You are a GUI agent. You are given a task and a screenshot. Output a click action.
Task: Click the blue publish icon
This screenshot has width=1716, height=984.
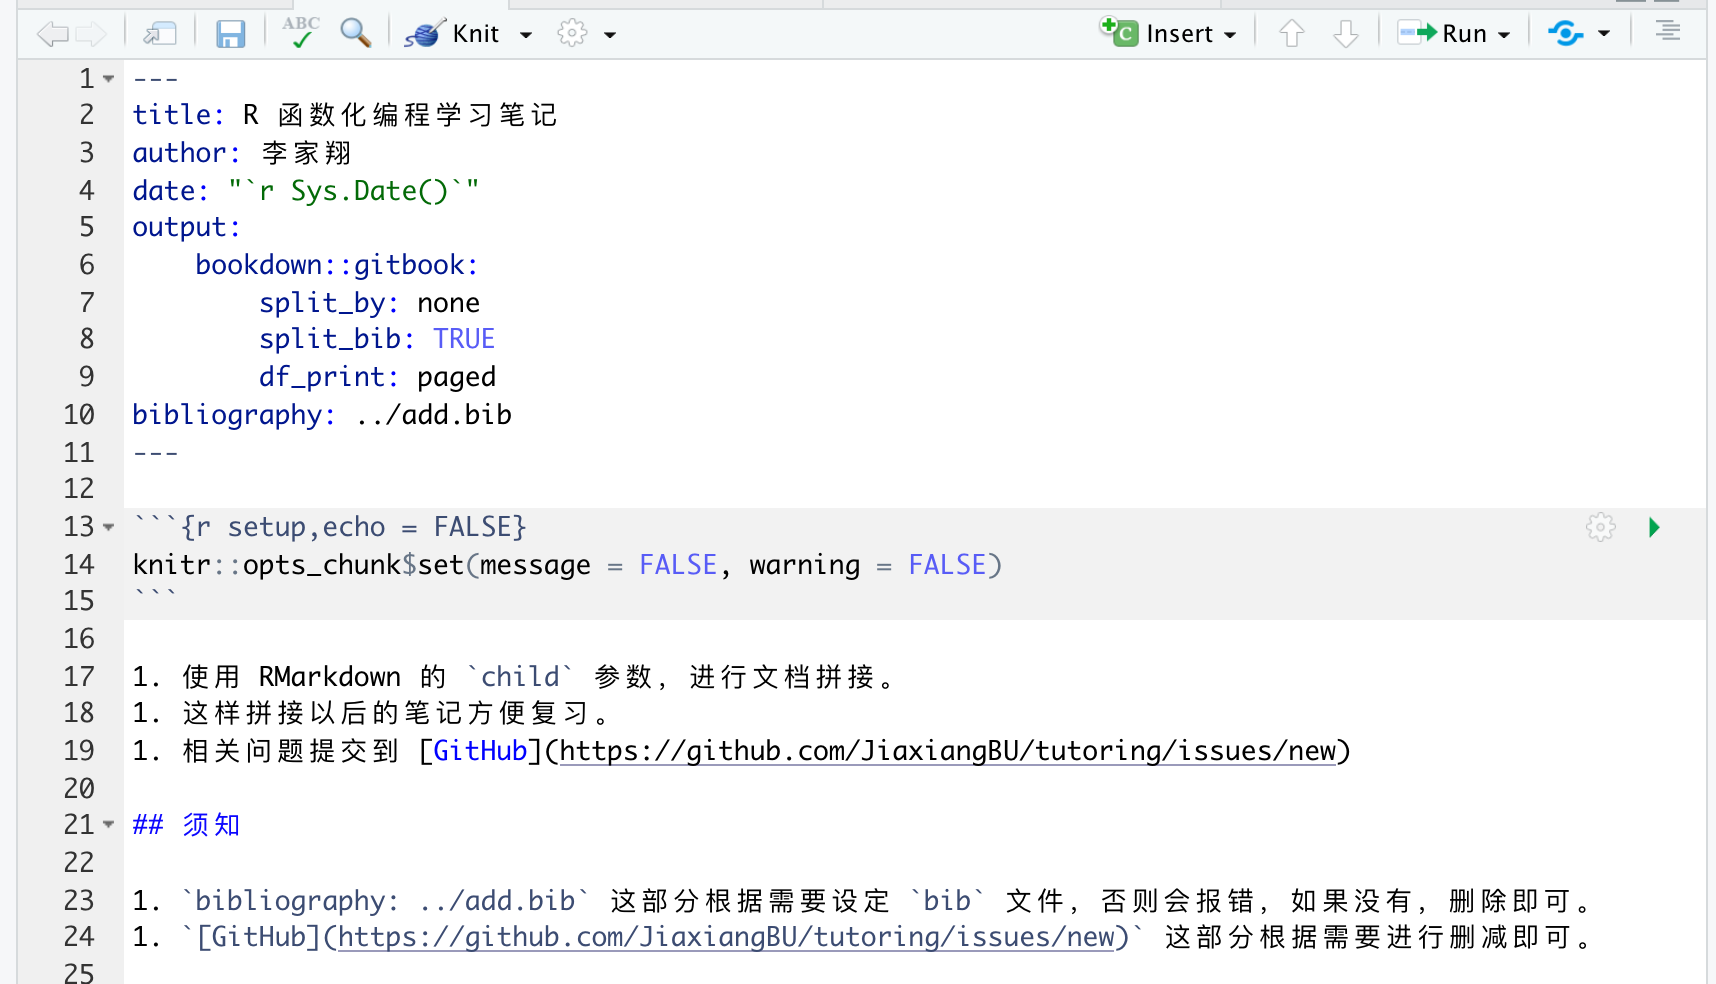coord(1565,34)
